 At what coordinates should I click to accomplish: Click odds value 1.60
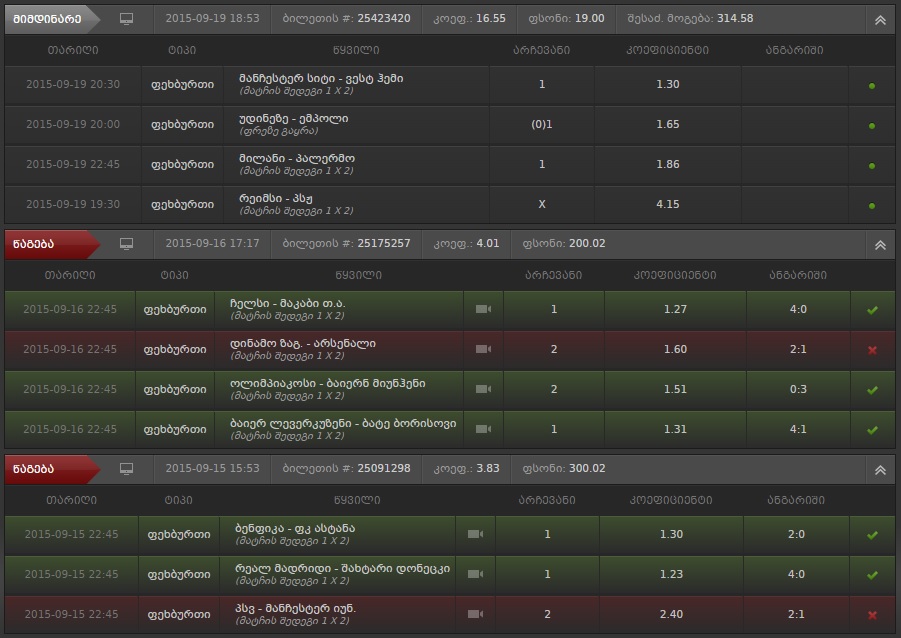point(675,349)
